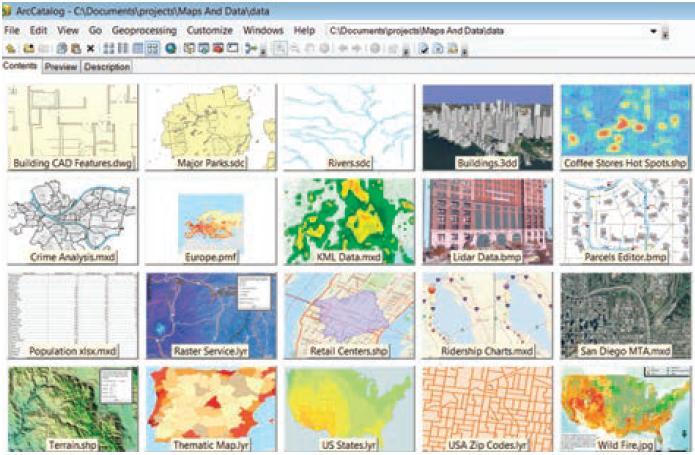Open the Help menu
The image size is (695, 455).
[x=304, y=31]
